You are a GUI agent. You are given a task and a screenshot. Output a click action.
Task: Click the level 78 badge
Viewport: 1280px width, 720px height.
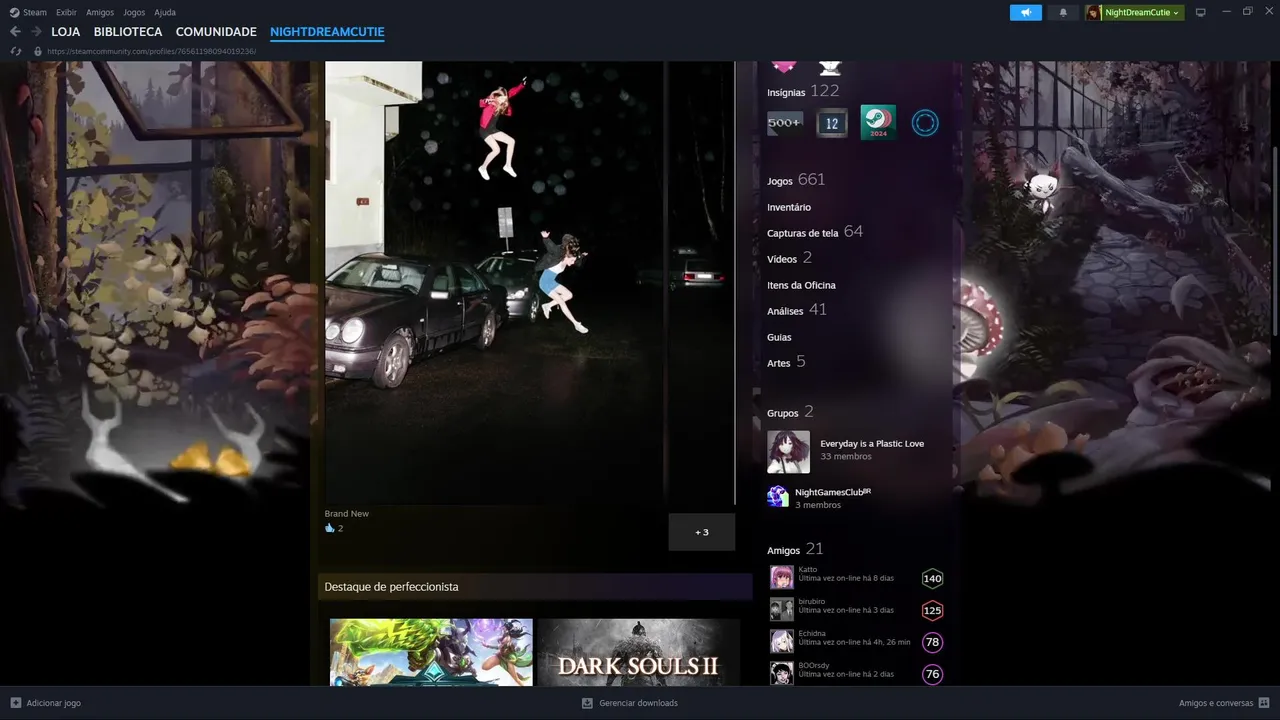[932, 642]
